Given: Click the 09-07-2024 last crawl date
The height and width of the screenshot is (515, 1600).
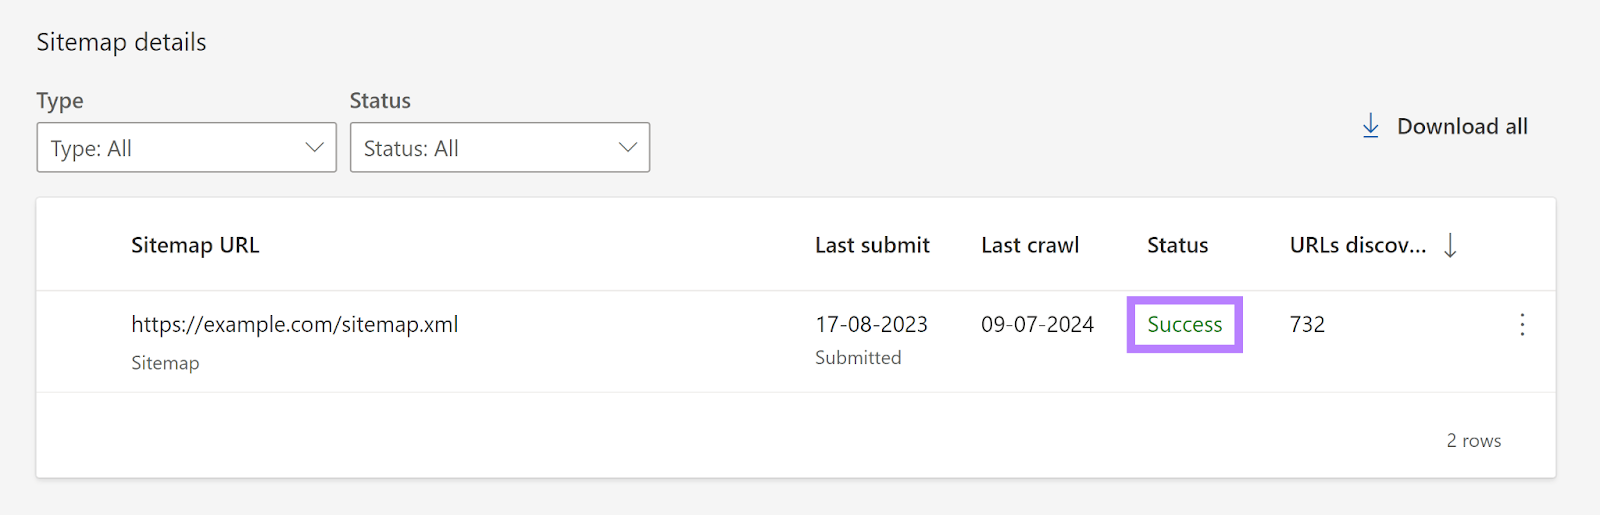Looking at the screenshot, I should click(x=1037, y=324).
